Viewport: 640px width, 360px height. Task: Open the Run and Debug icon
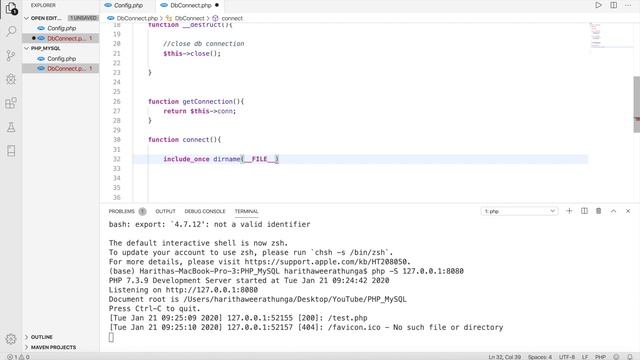11,79
